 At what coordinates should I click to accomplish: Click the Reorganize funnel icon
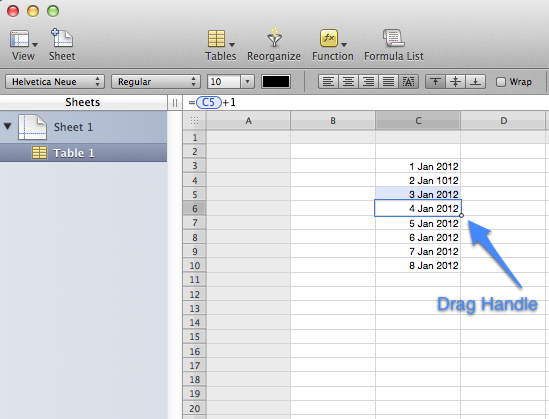pos(274,38)
